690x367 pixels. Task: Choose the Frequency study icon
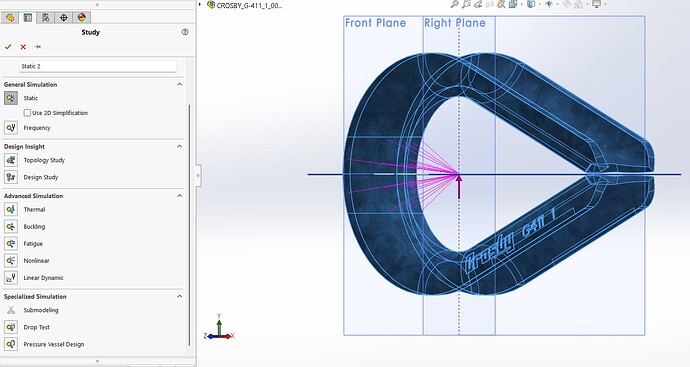(11, 128)
